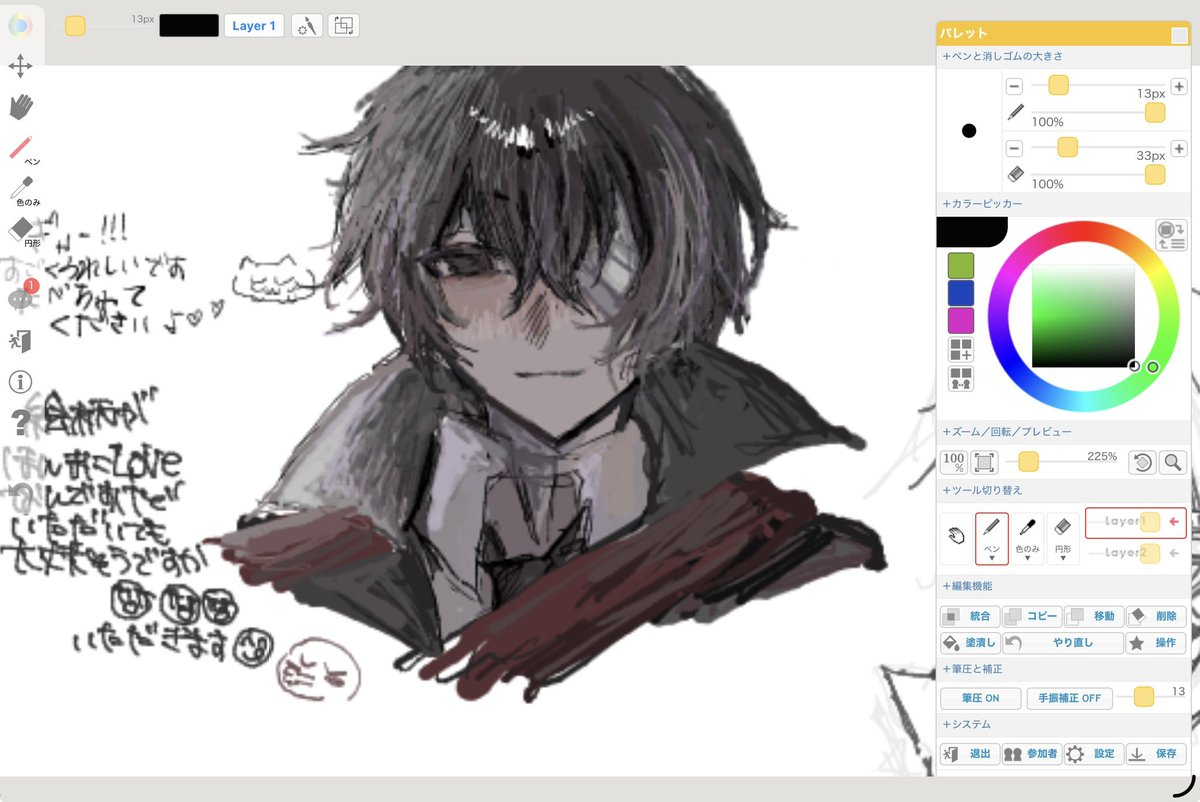
Task: Reset zoom with the 100% icon
Action: [953, 462]
